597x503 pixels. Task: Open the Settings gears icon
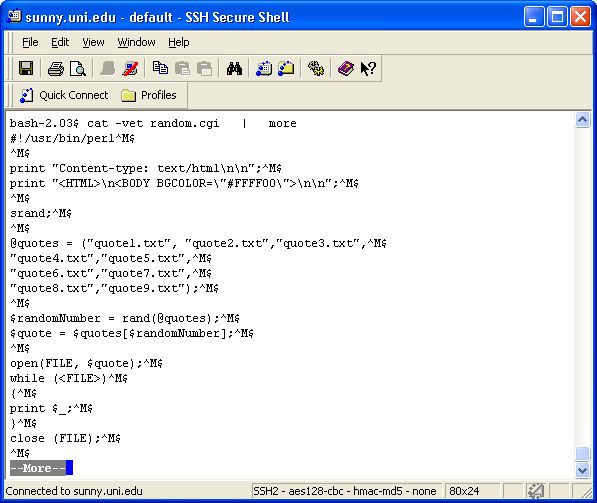click(316, 69)
